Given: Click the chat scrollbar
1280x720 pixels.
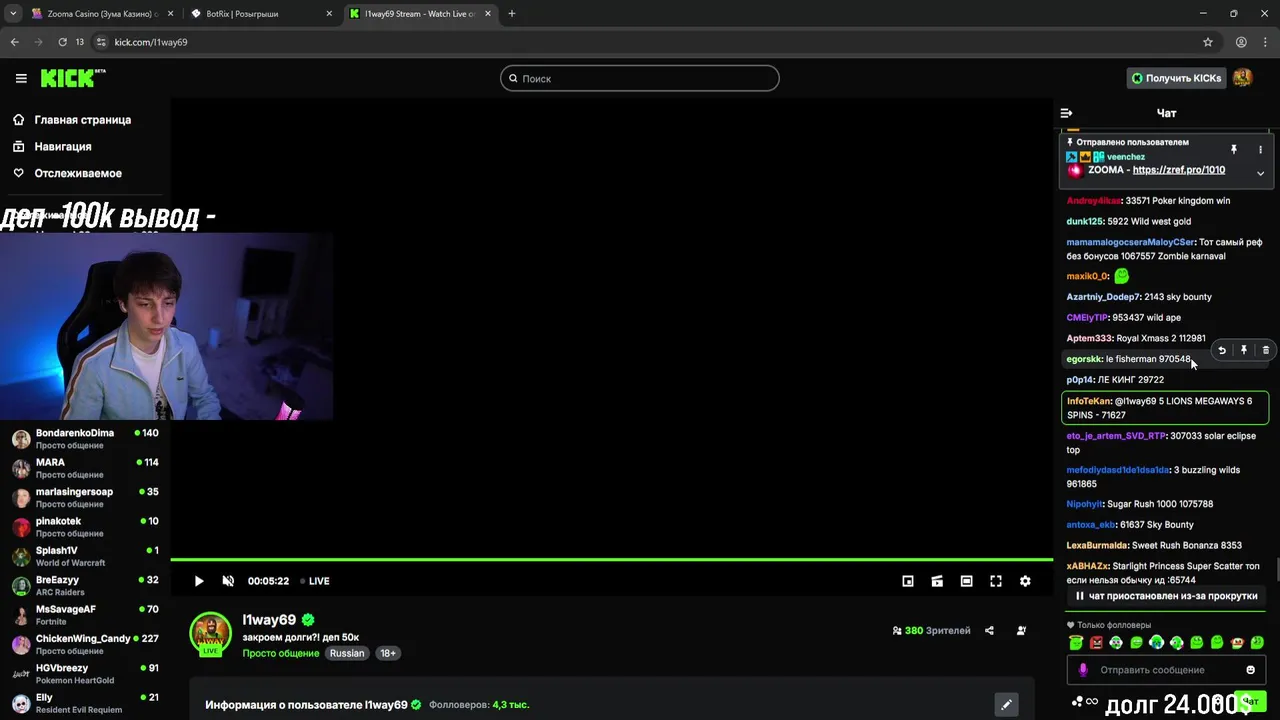Looking at the screenshot, I should [x=1276, y=570].
